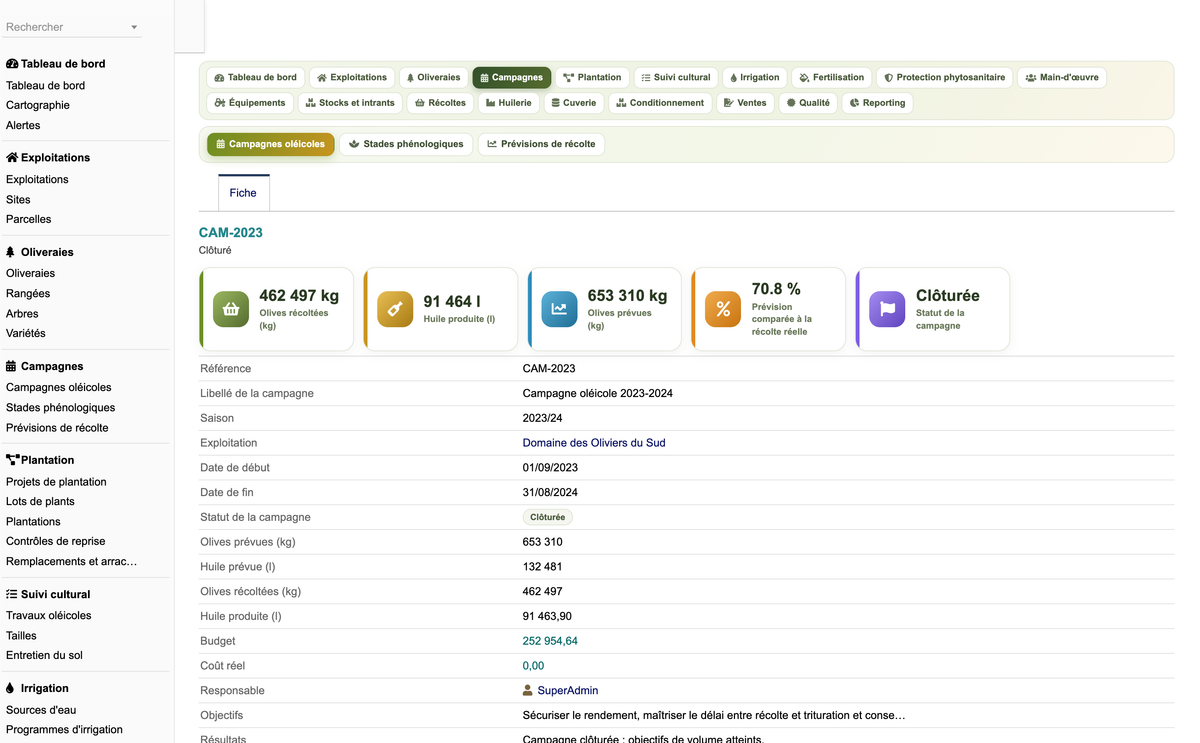Open the Qualité module
The image size is (1200, 743).
(x=808, y=102)
